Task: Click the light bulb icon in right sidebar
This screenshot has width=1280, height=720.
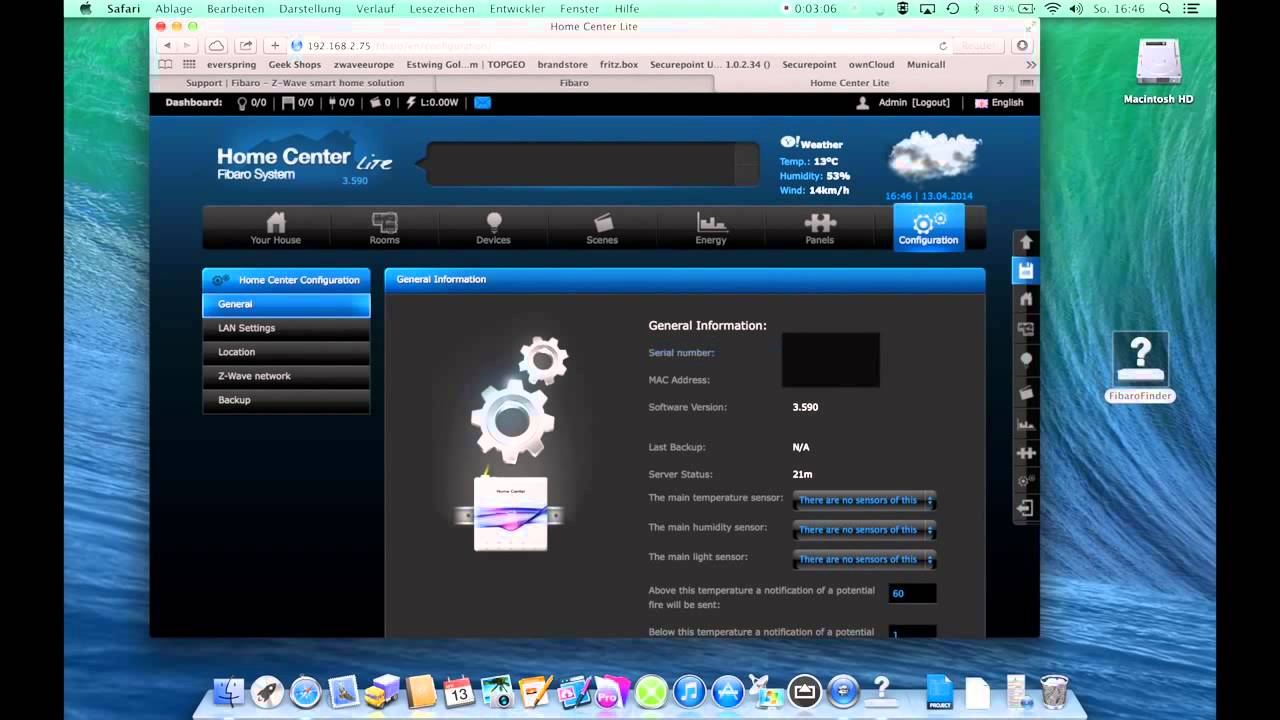Action: tap(1025, 360)
